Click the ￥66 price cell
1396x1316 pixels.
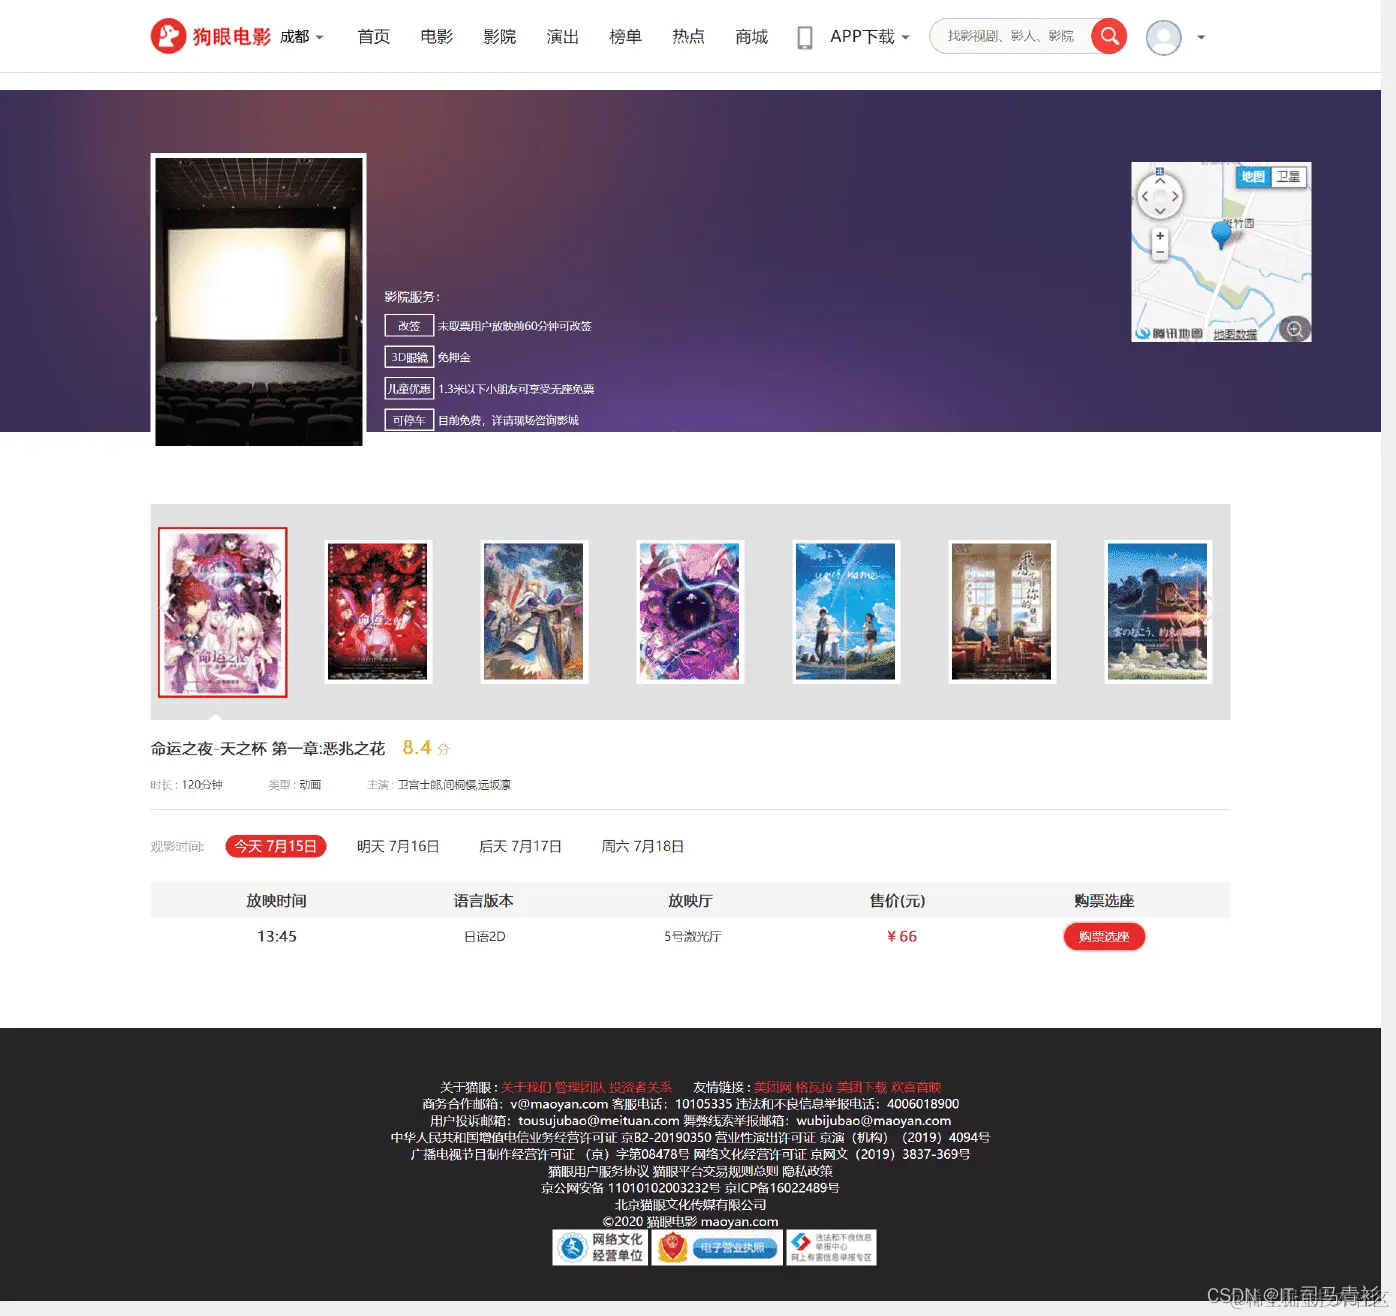[x=902, y=937]
